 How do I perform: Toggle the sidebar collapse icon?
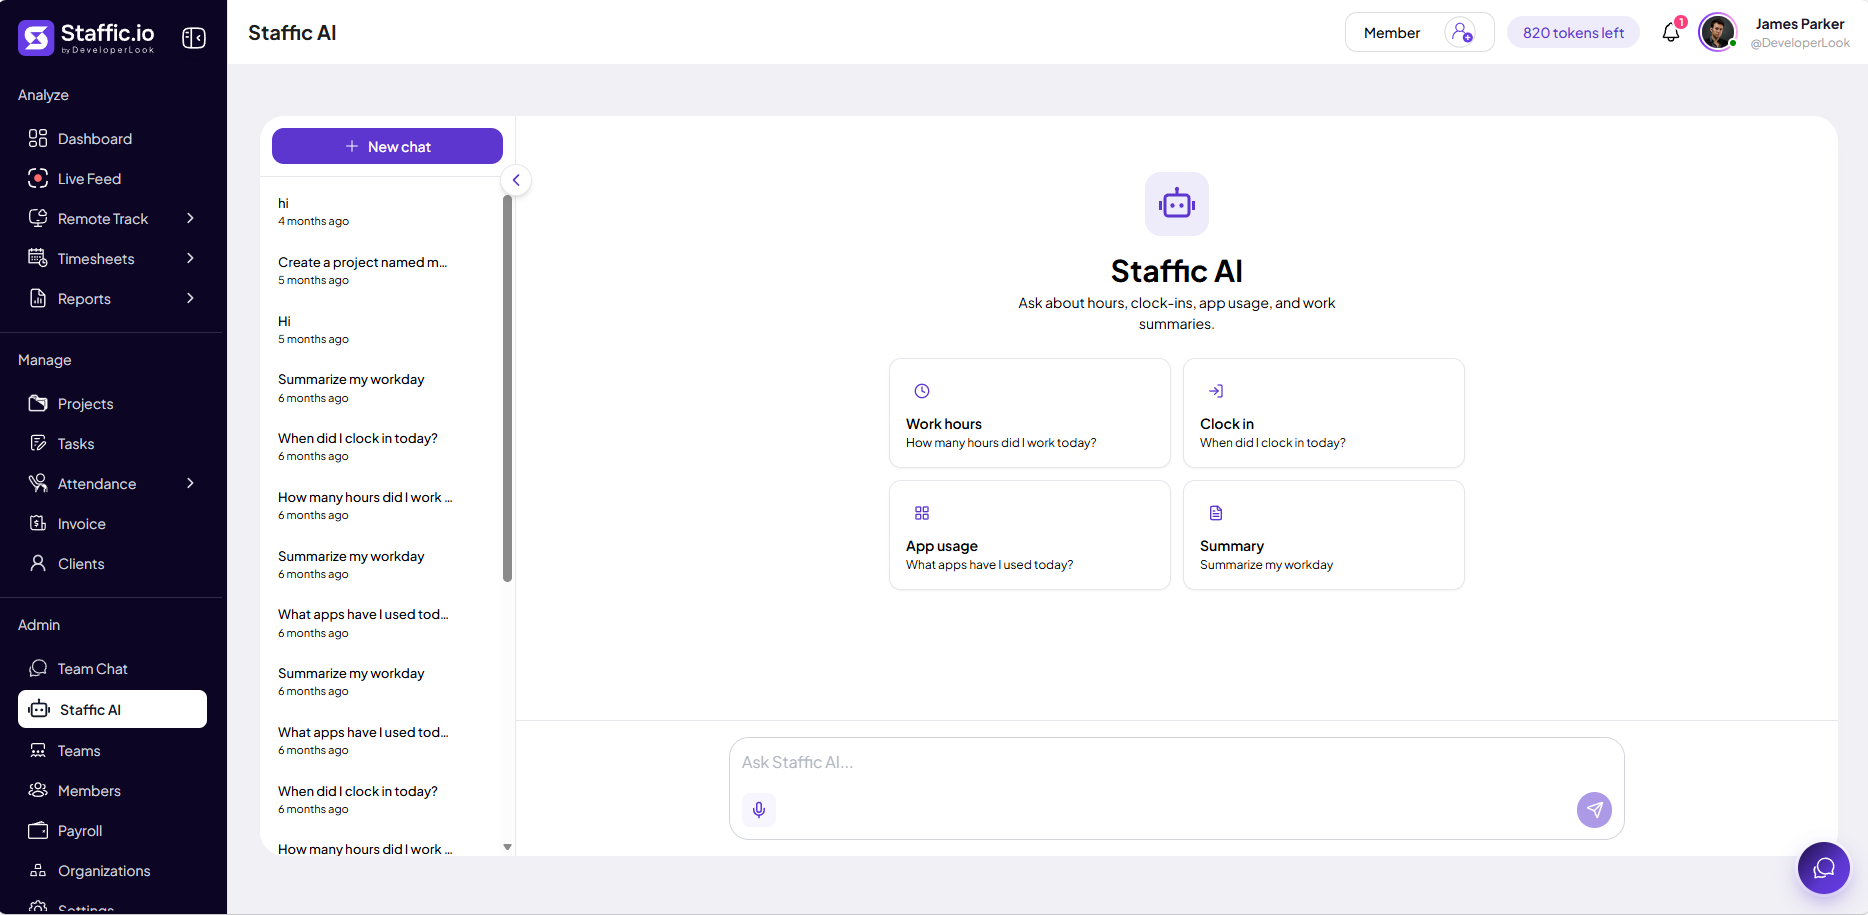[194, 38]
